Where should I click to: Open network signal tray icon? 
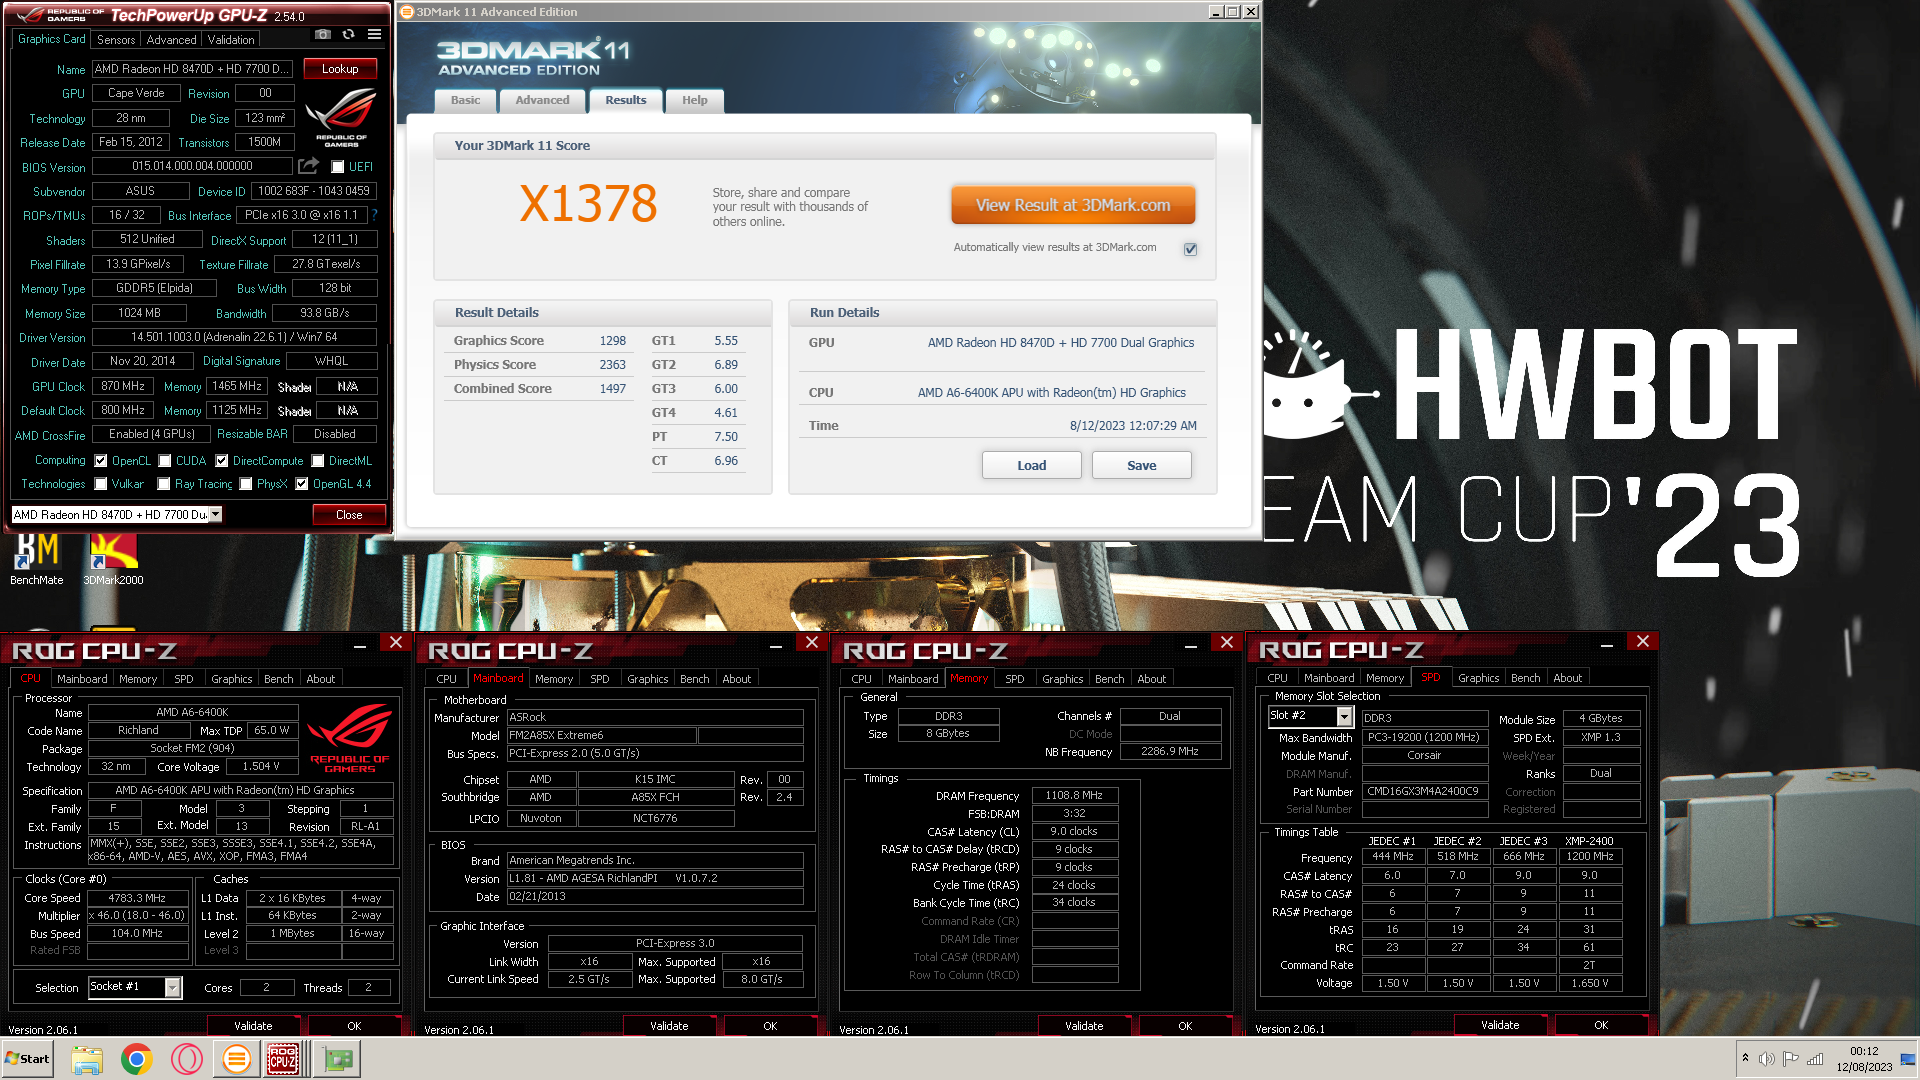pyautogui.click(x=1815, y=1059)
